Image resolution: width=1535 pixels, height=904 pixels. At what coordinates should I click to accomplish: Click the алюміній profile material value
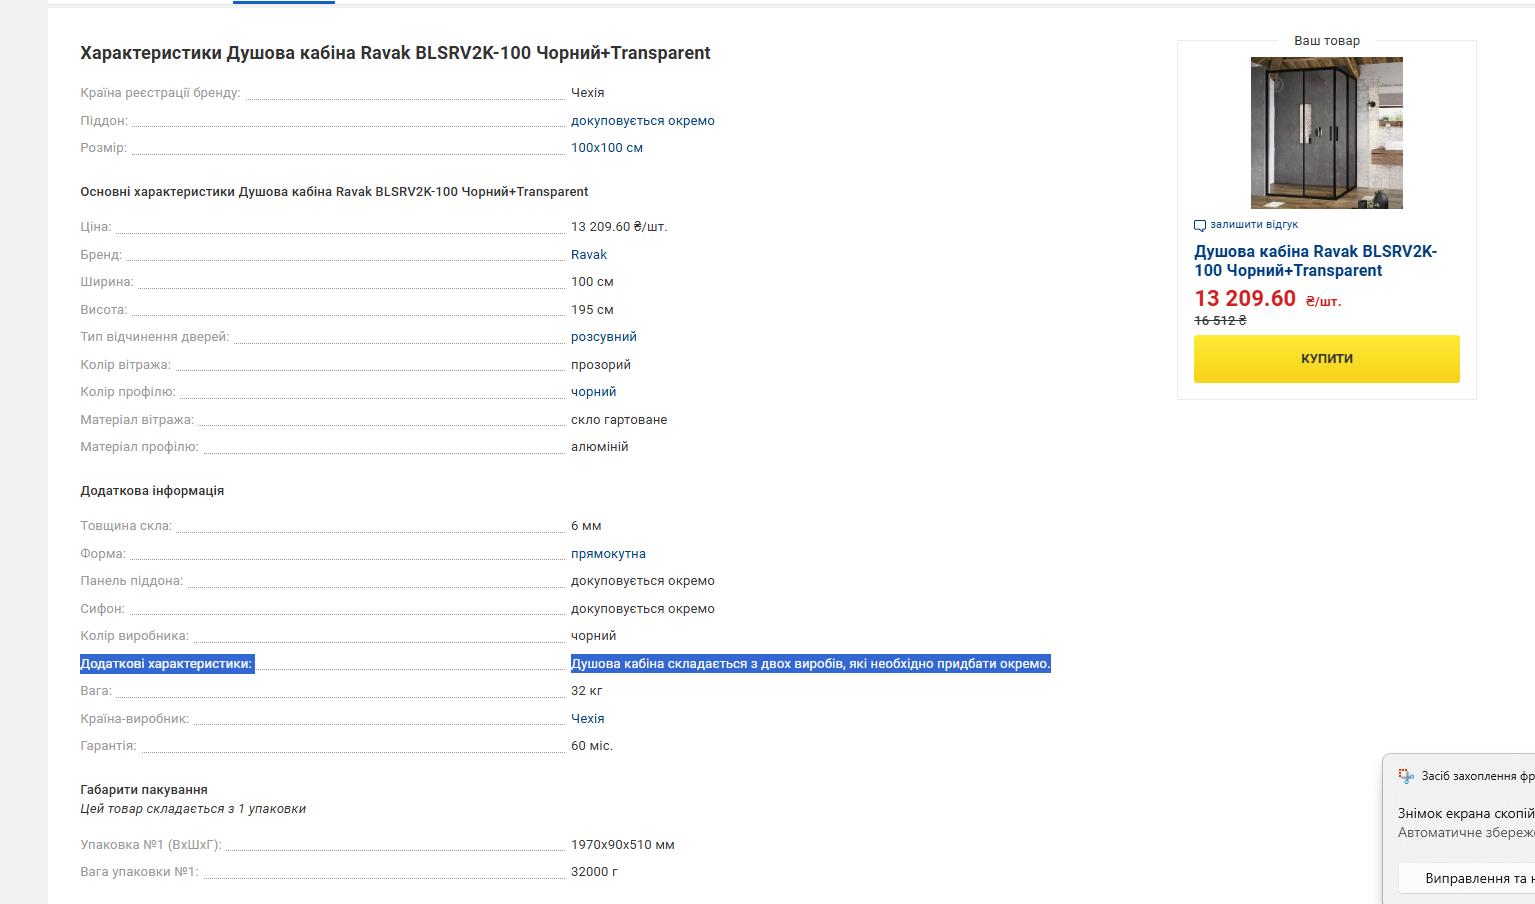(x=600, y=447)
